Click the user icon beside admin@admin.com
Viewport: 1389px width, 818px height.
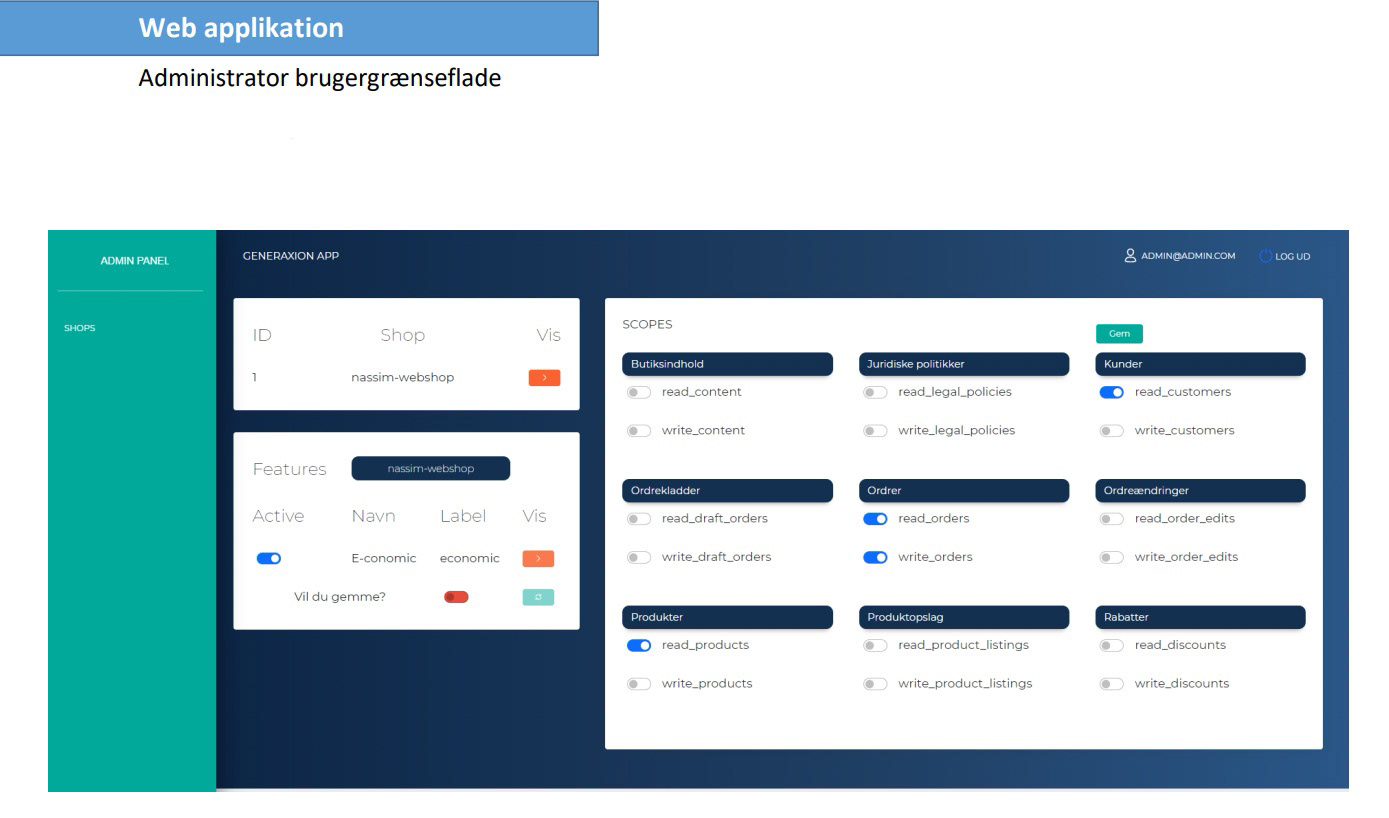(1131, 256)
